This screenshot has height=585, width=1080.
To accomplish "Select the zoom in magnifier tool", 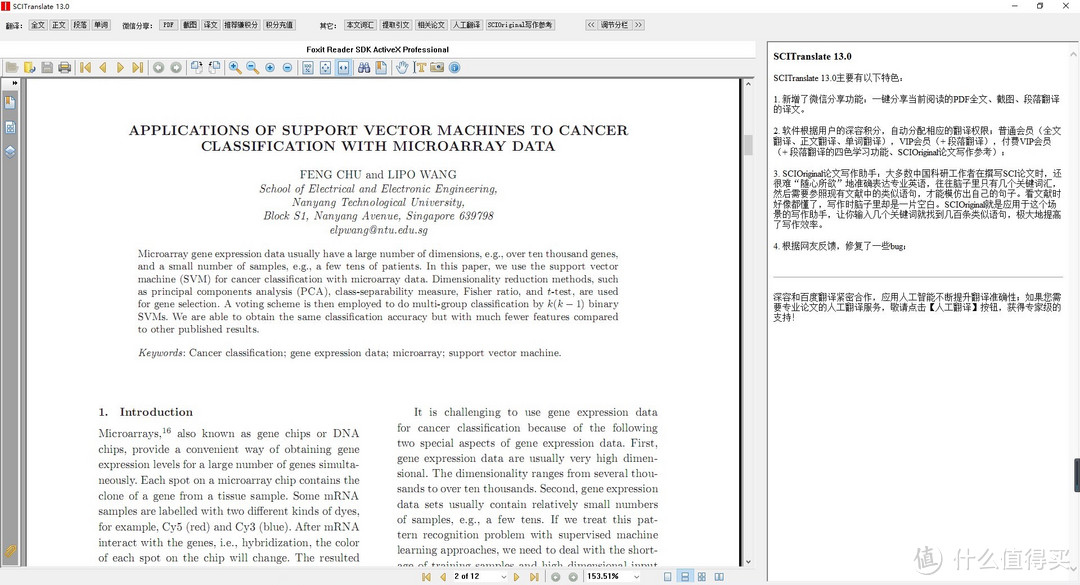I will coord(235,68).
